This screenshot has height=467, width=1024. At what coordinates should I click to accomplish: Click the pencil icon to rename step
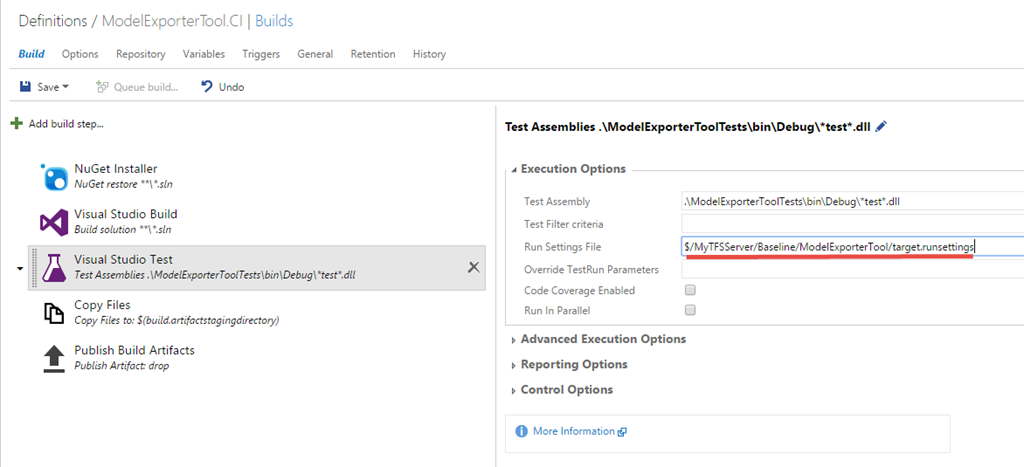[x=881, y=127]
